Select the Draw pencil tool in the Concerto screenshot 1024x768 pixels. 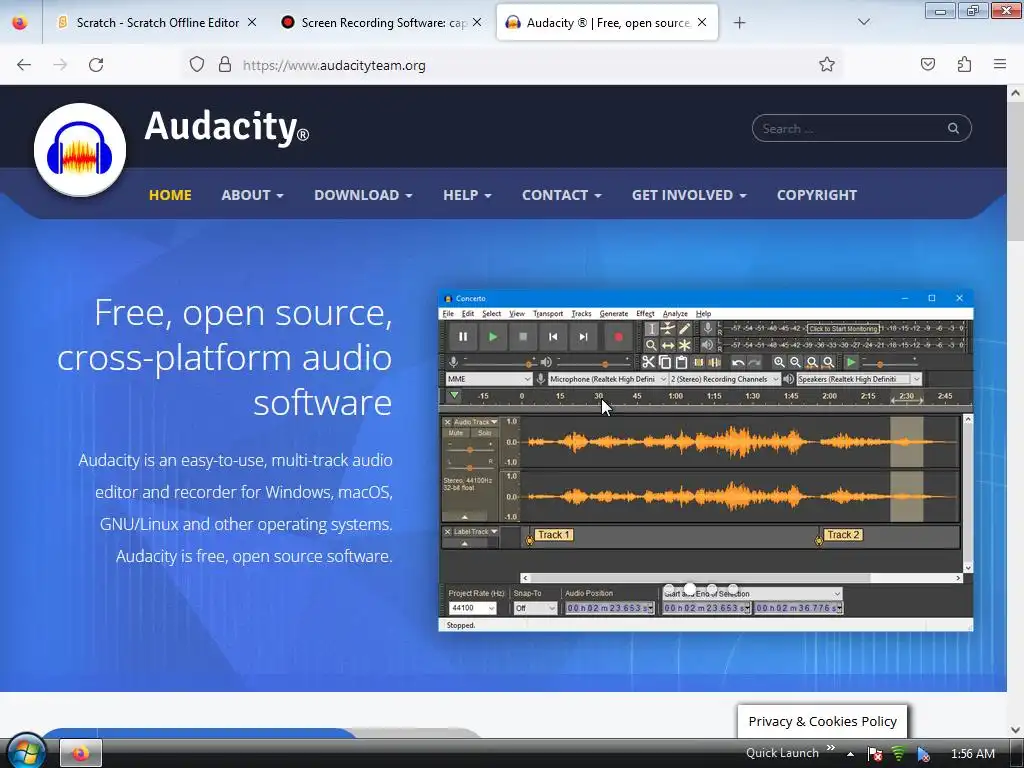click(684, 328)
